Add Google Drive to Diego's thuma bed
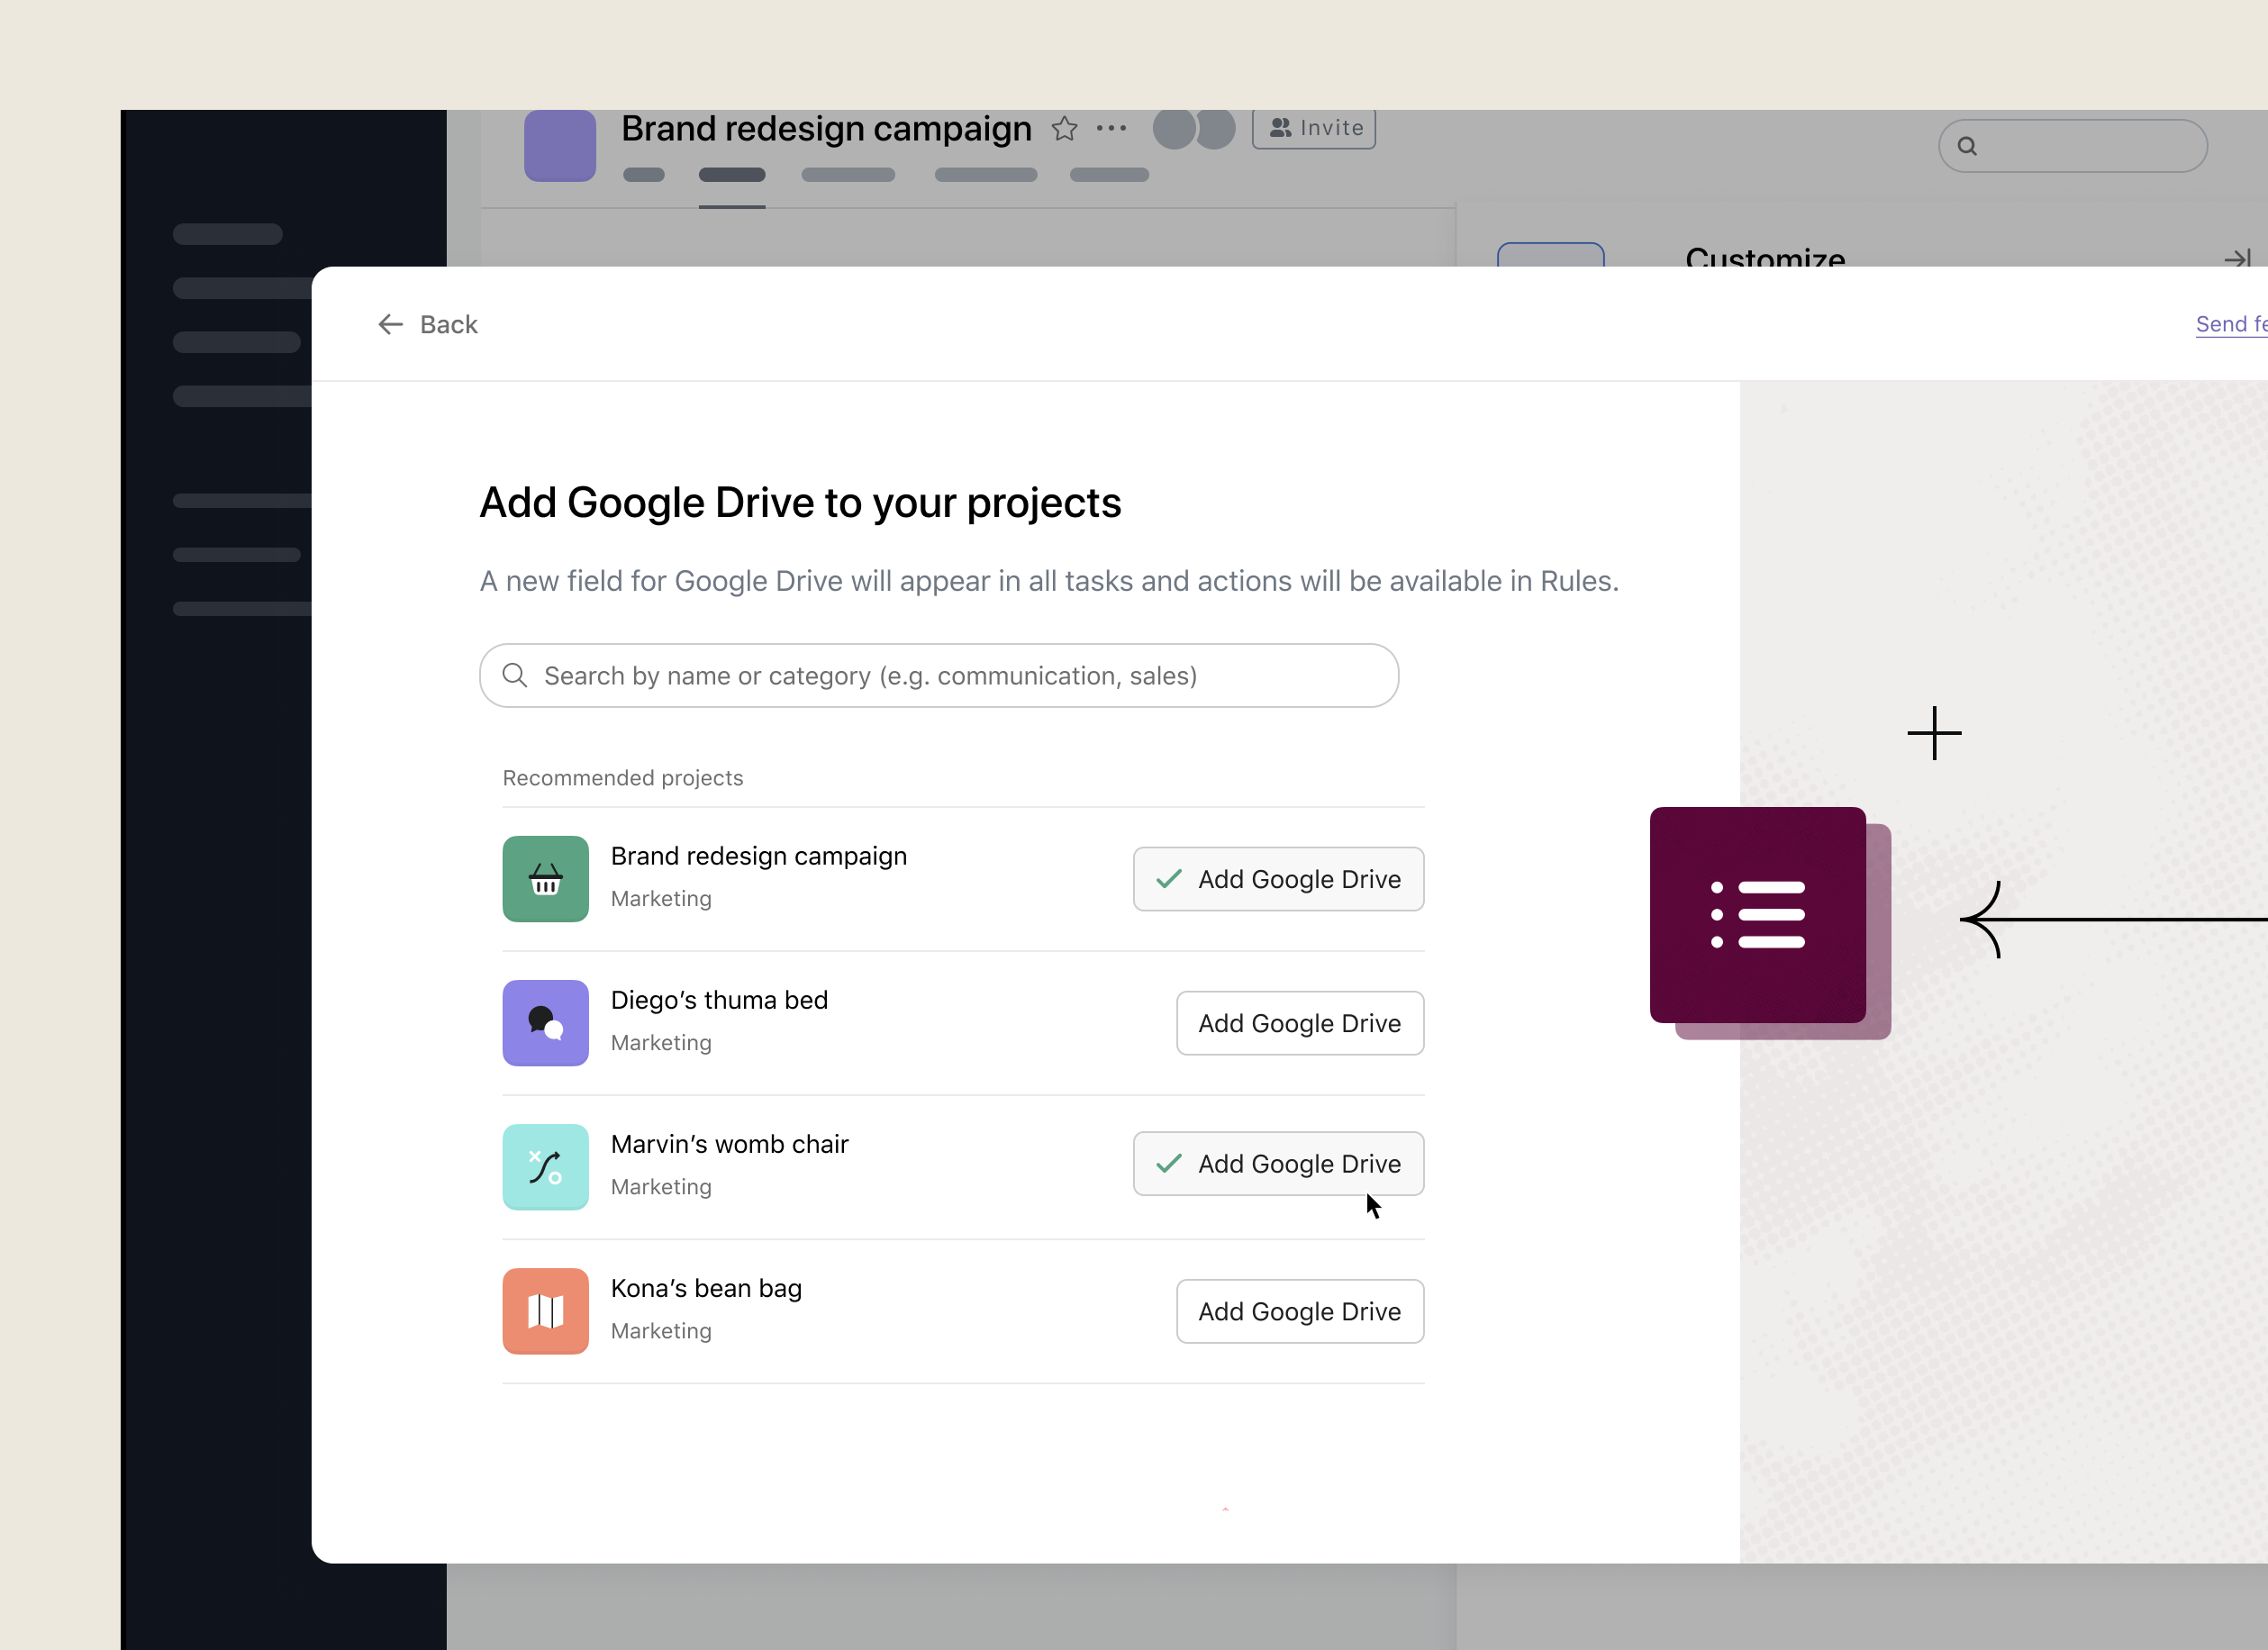2268x1650 pixels. click(1300, 1023)
